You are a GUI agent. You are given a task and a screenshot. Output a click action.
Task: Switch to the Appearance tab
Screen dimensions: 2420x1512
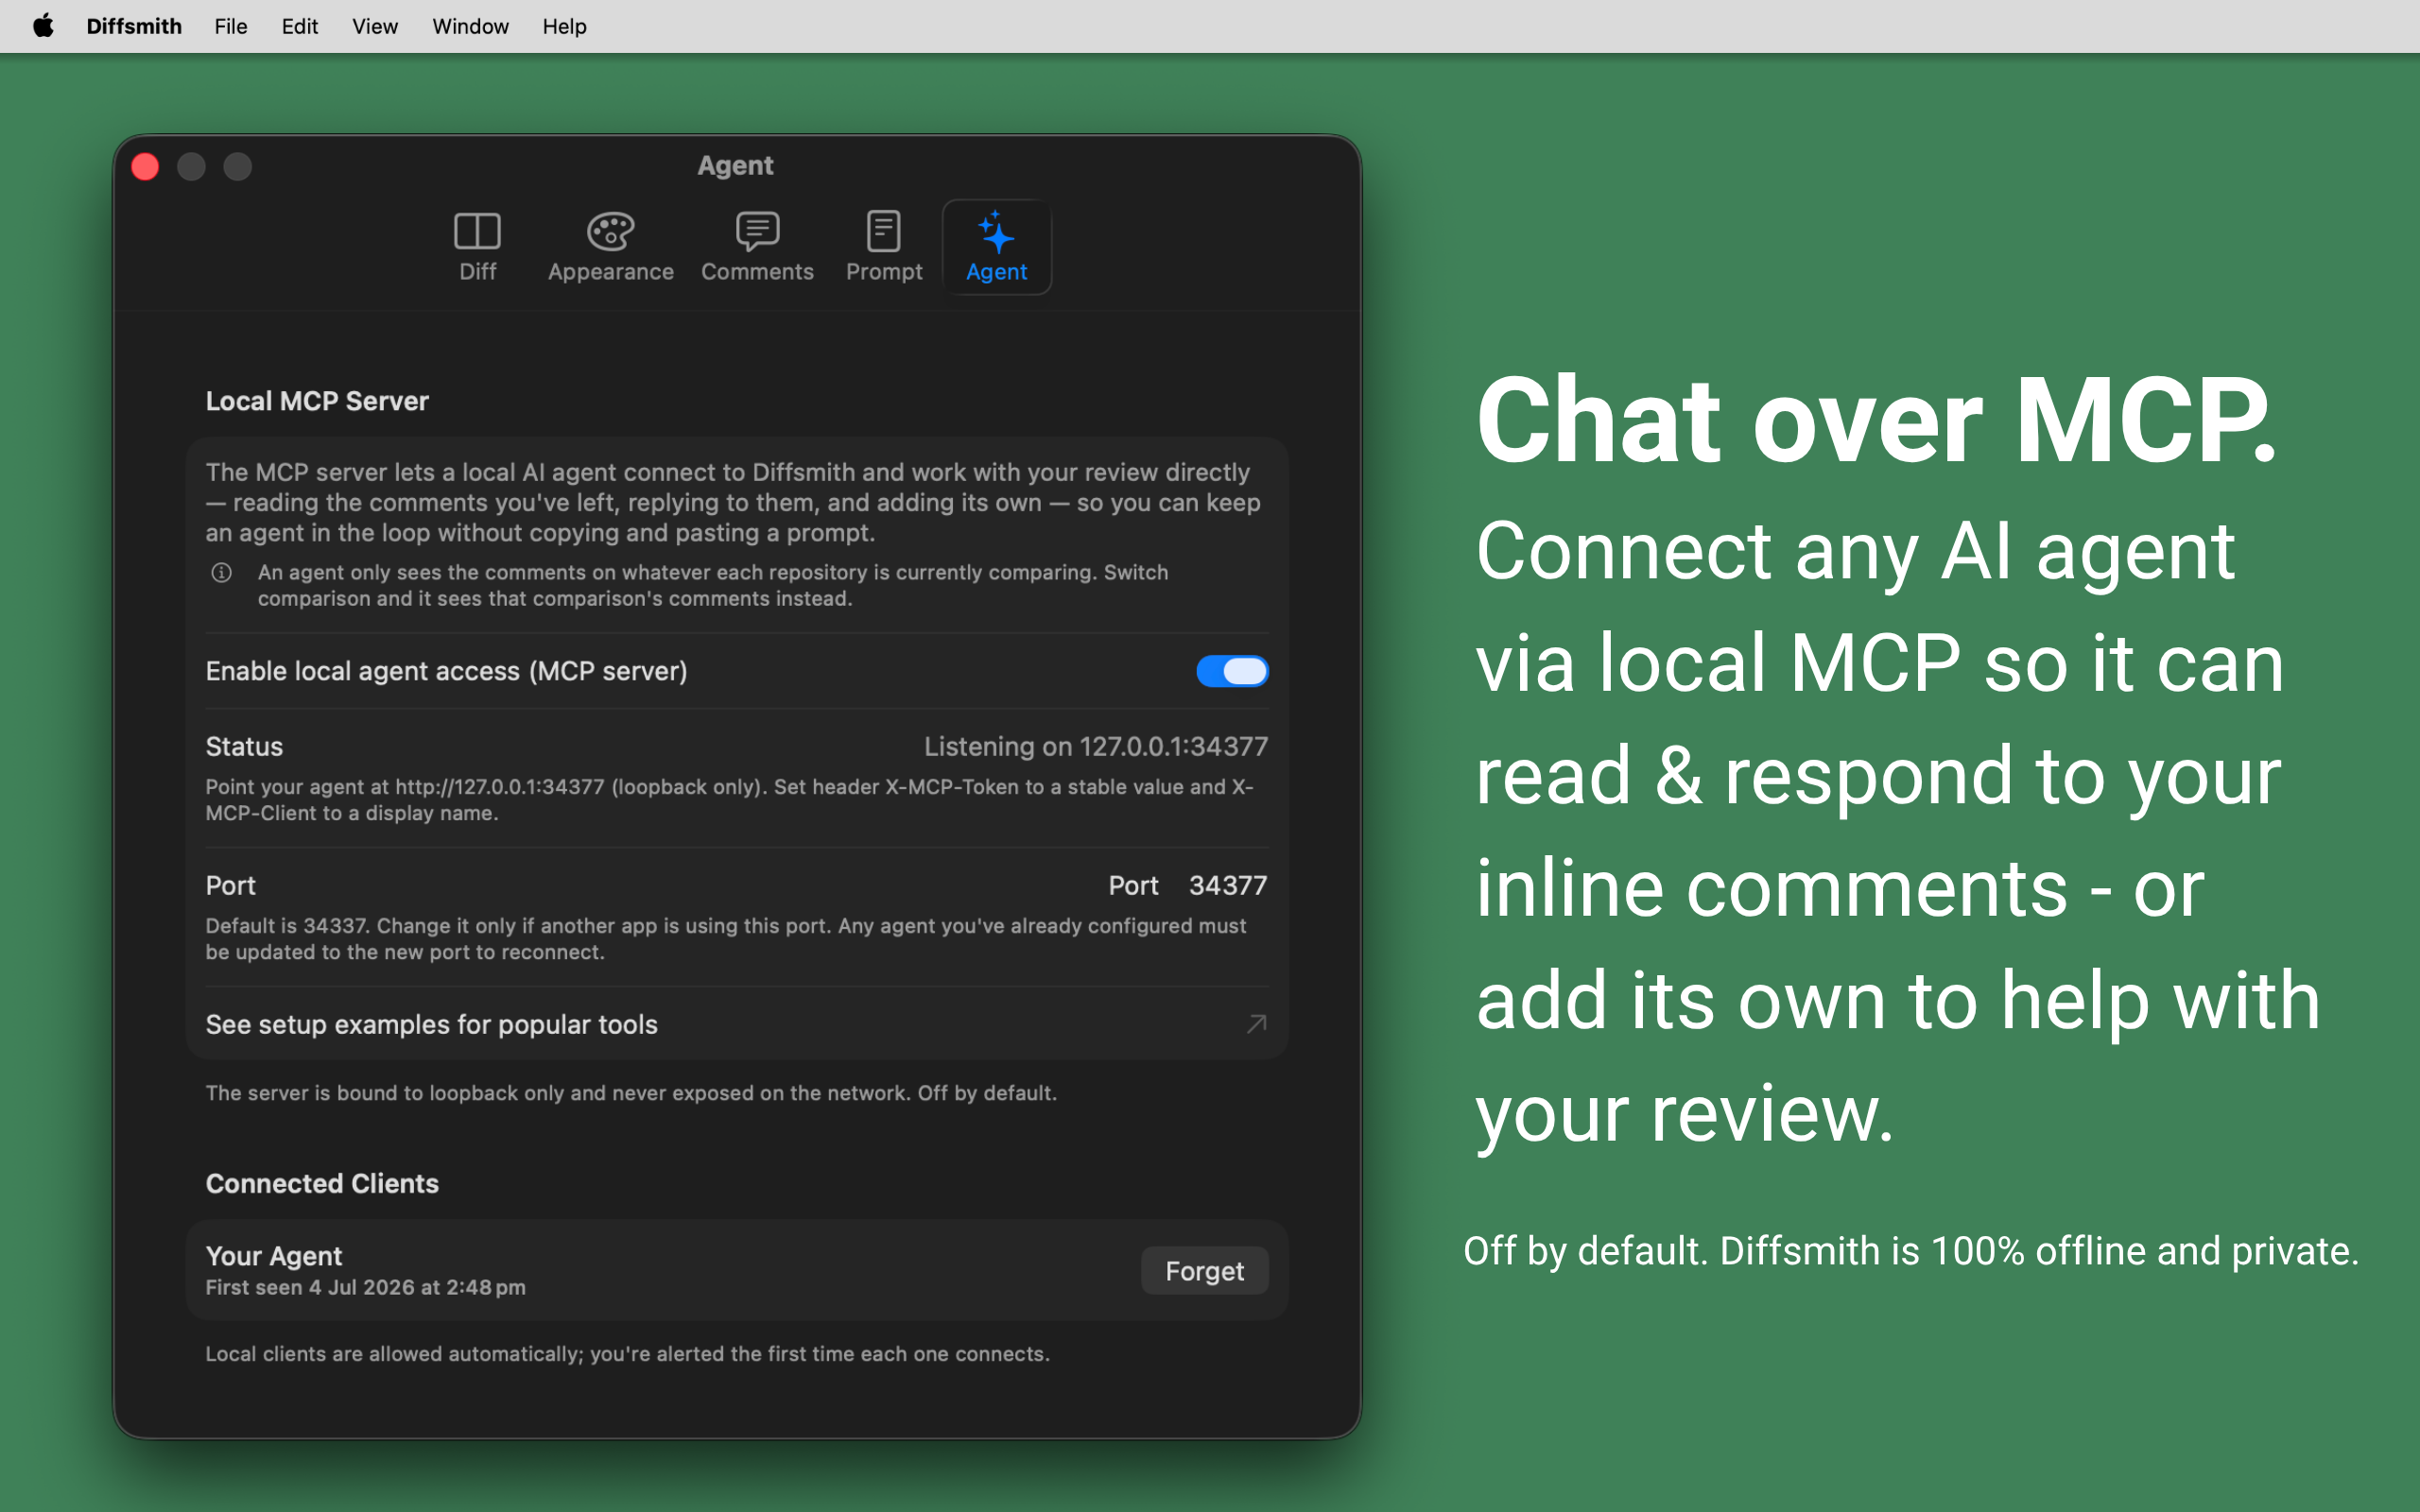610,247
